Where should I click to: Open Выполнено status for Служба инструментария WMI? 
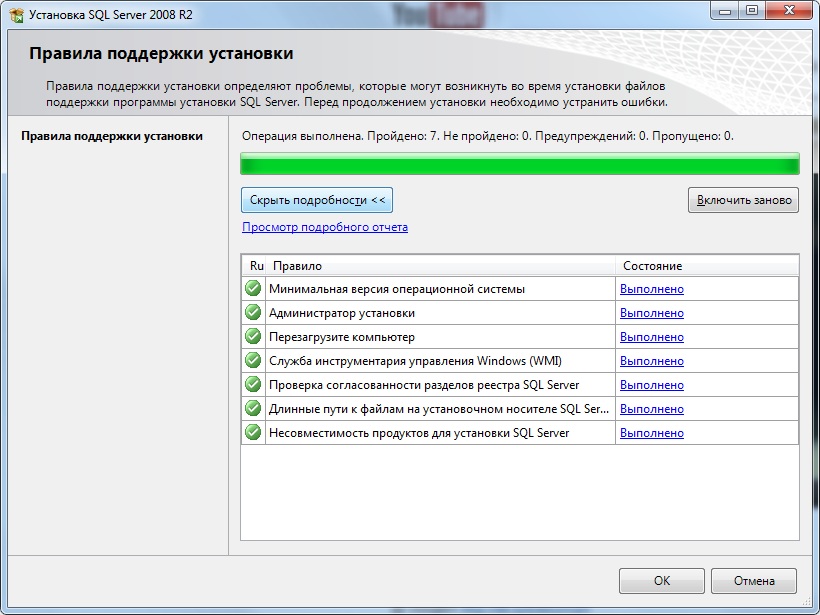(652, 361)
